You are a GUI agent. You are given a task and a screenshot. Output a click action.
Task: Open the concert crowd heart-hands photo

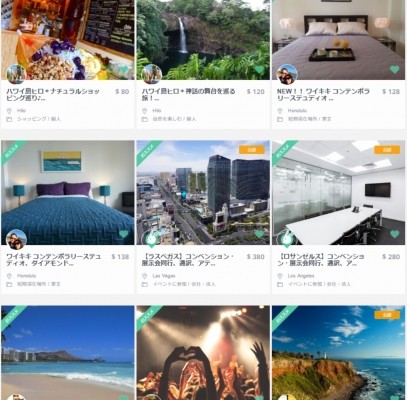click(203, 353)
